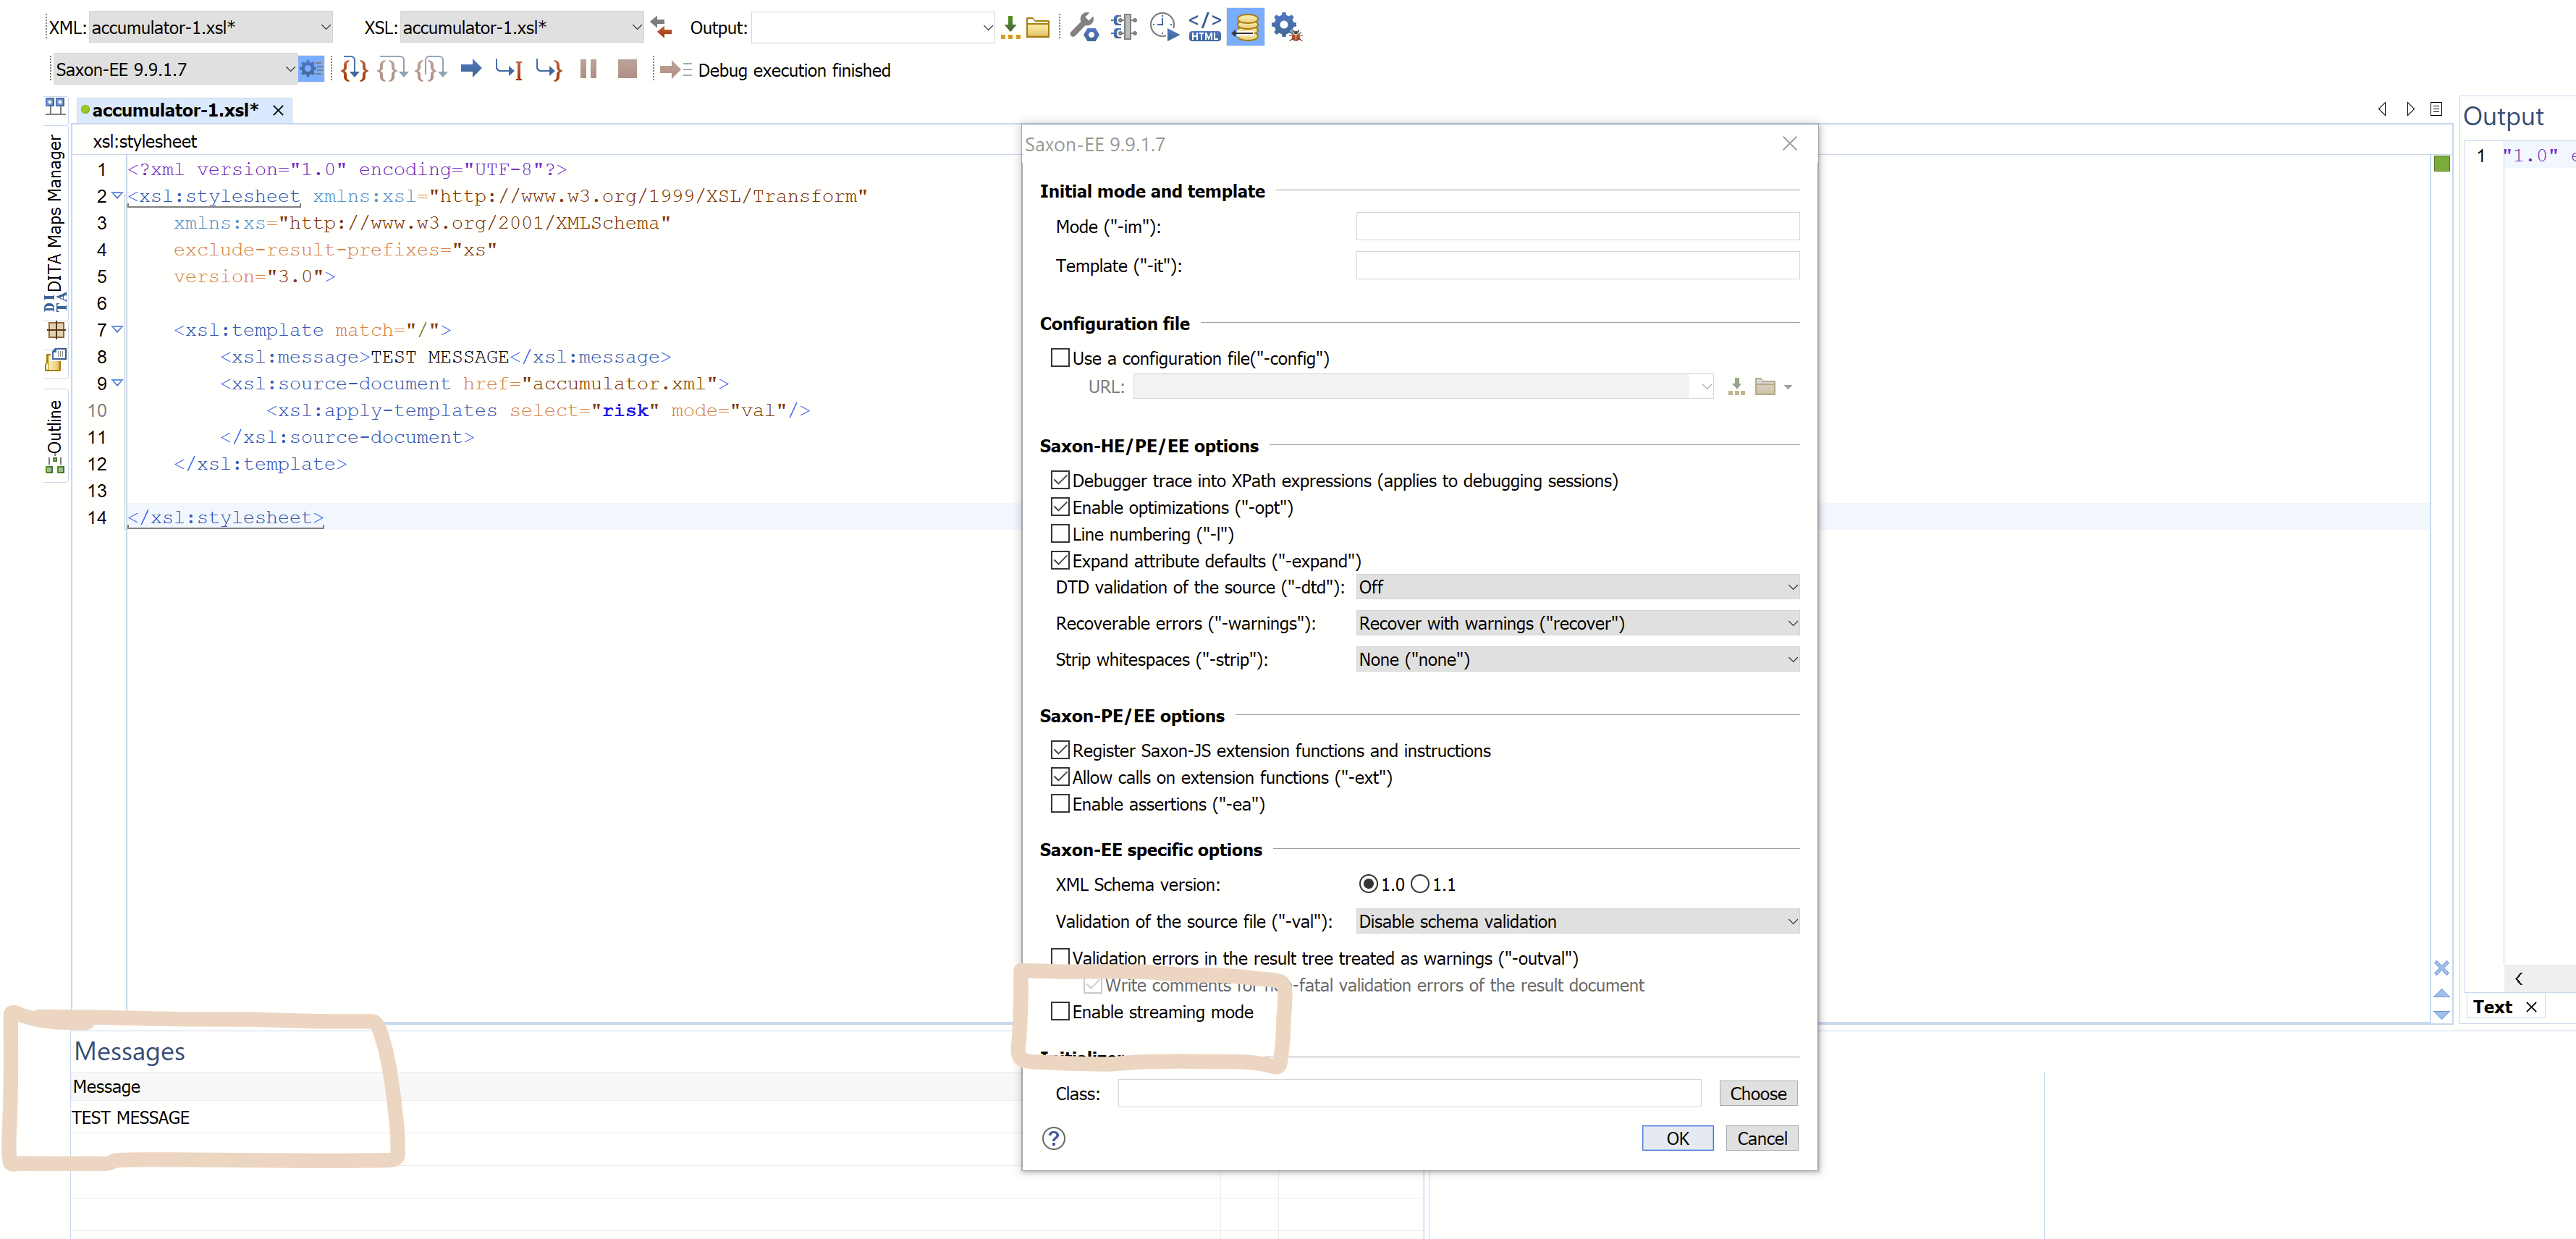The image size is (2576, 1239).
Task: Enable Line numbering checkbox
Action: click(x=1060, y=534)
